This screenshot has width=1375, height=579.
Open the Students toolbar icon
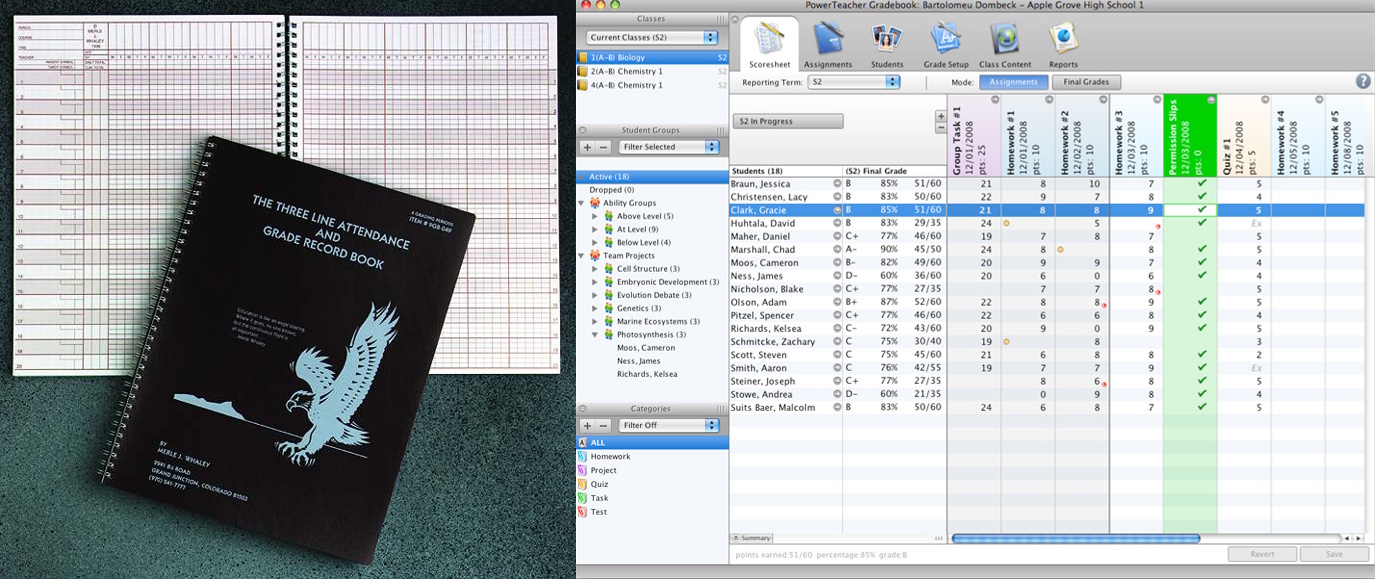[x=886, y=40]
